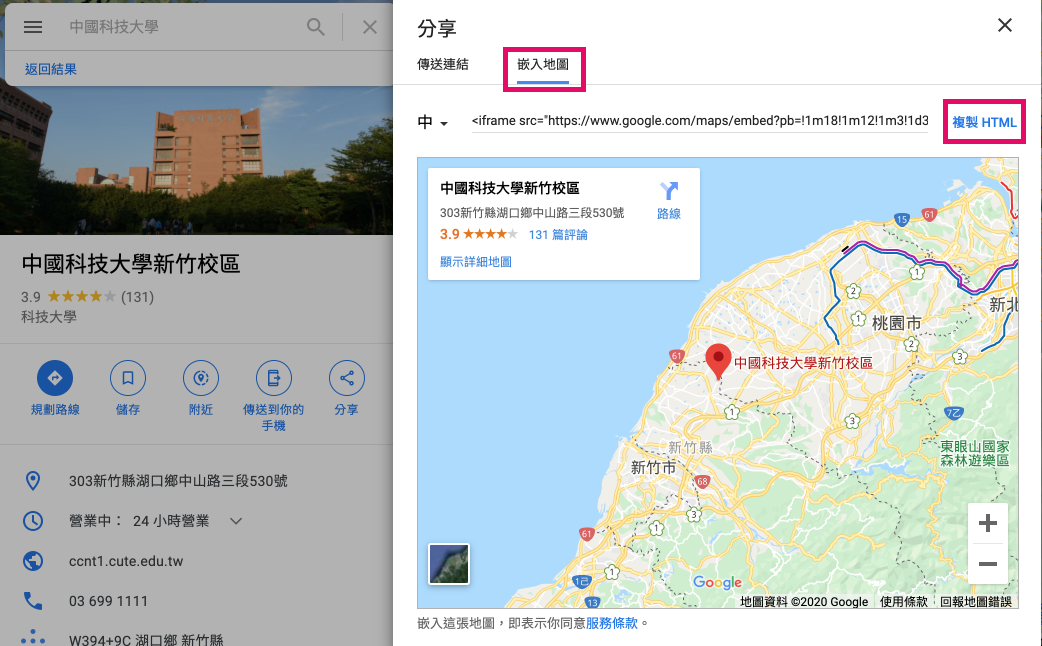Click send to your phone icon
Screen dimensions: 1042x646
274,378
